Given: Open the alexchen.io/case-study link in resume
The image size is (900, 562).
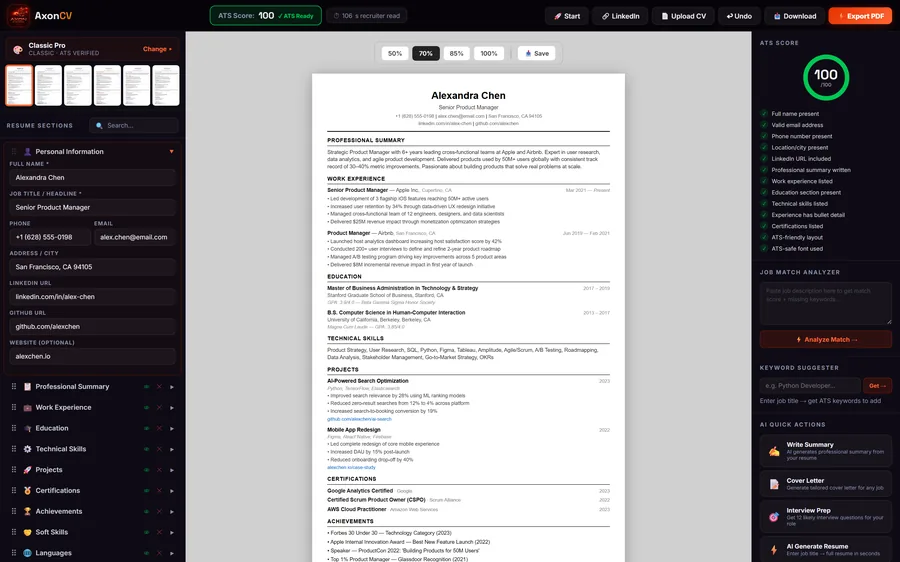Looking at the screenshot, I should (x=351, y=467).
